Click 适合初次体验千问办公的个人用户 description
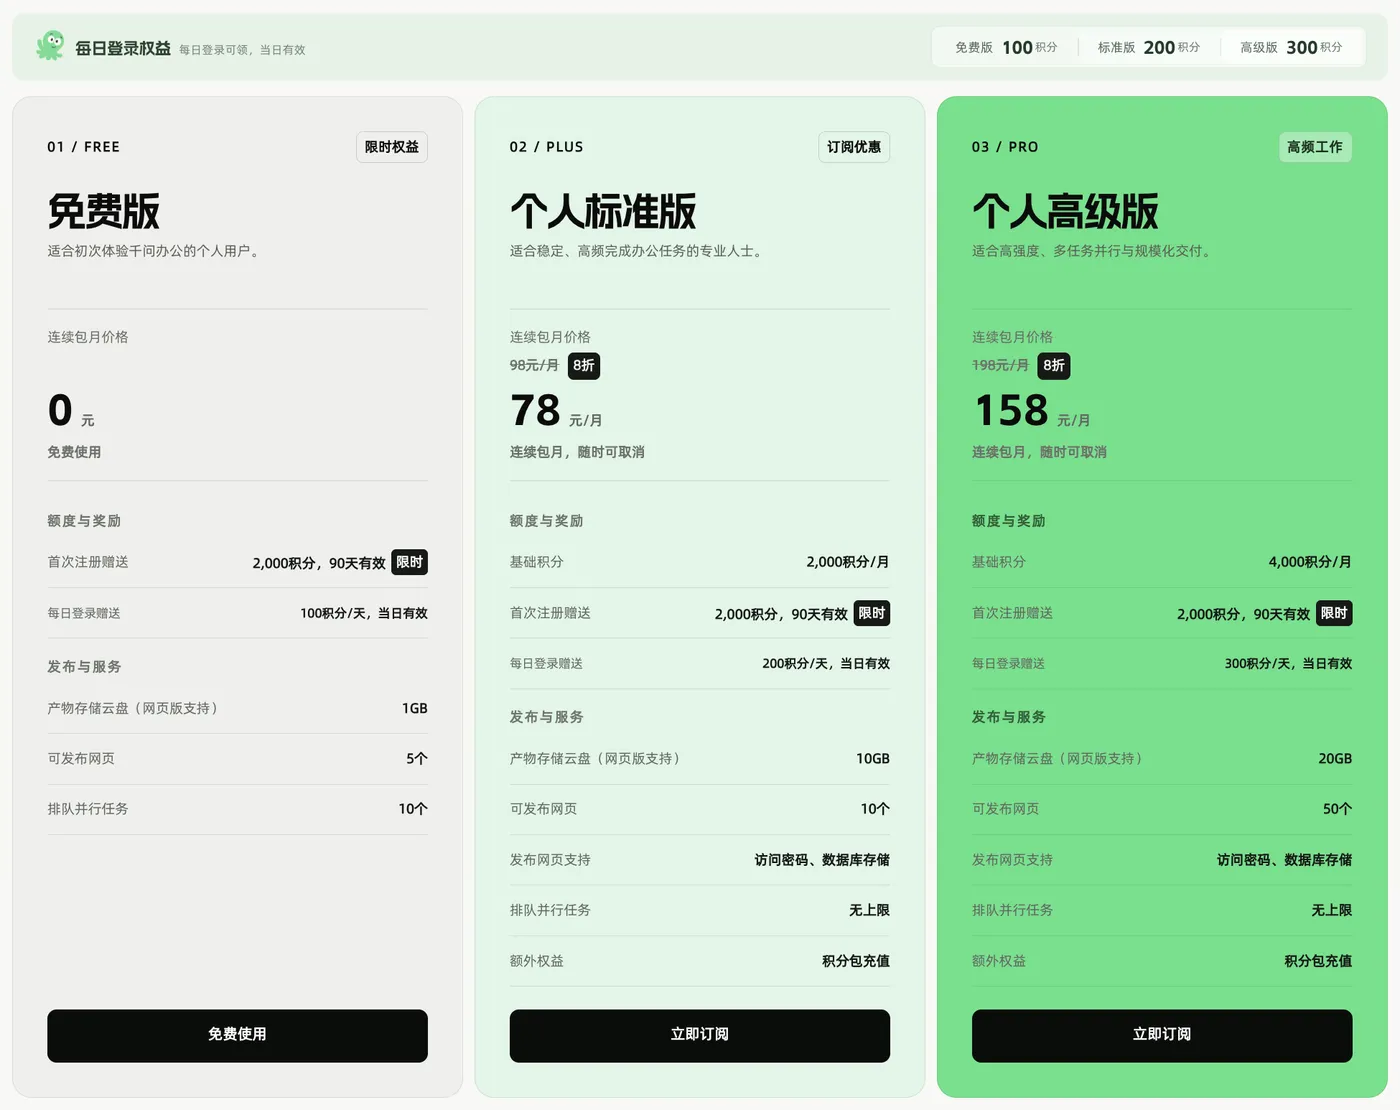 coord(155,251)
